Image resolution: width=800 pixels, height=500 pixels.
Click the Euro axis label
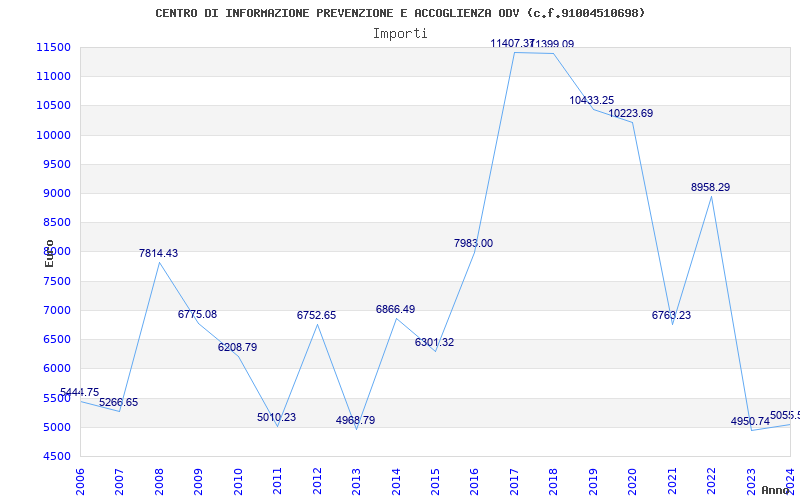tap(49, 253)
